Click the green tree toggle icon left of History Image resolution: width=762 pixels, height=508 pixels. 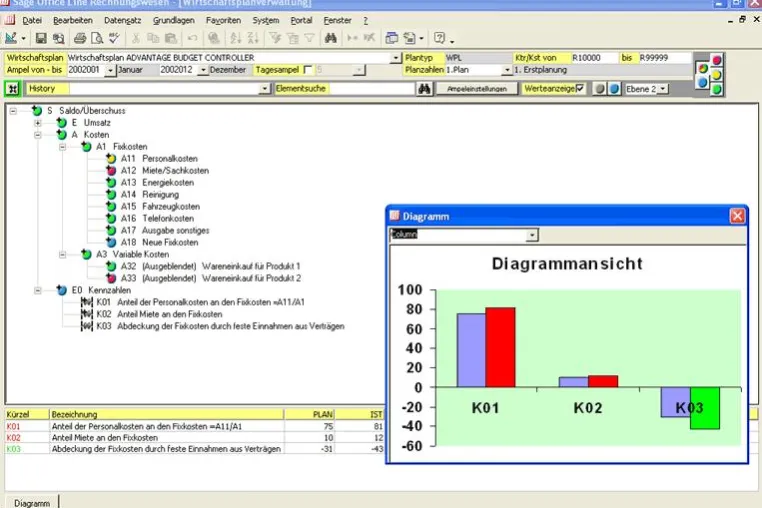click(13, 89)
